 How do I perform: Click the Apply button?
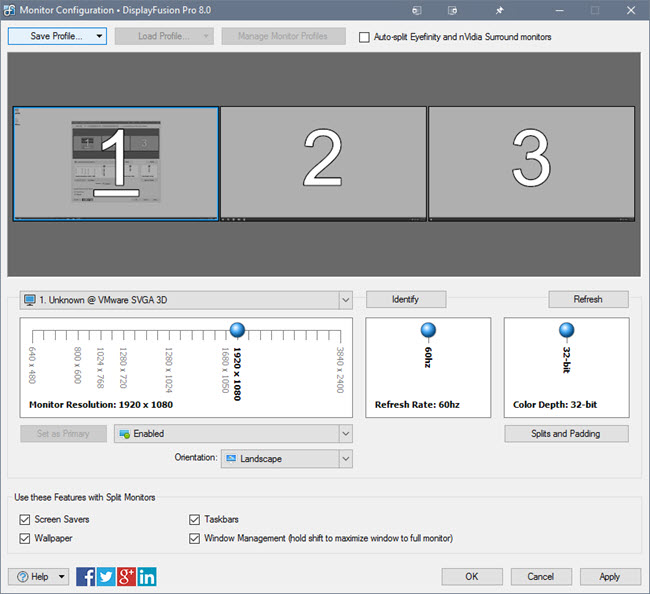point(610,577)
